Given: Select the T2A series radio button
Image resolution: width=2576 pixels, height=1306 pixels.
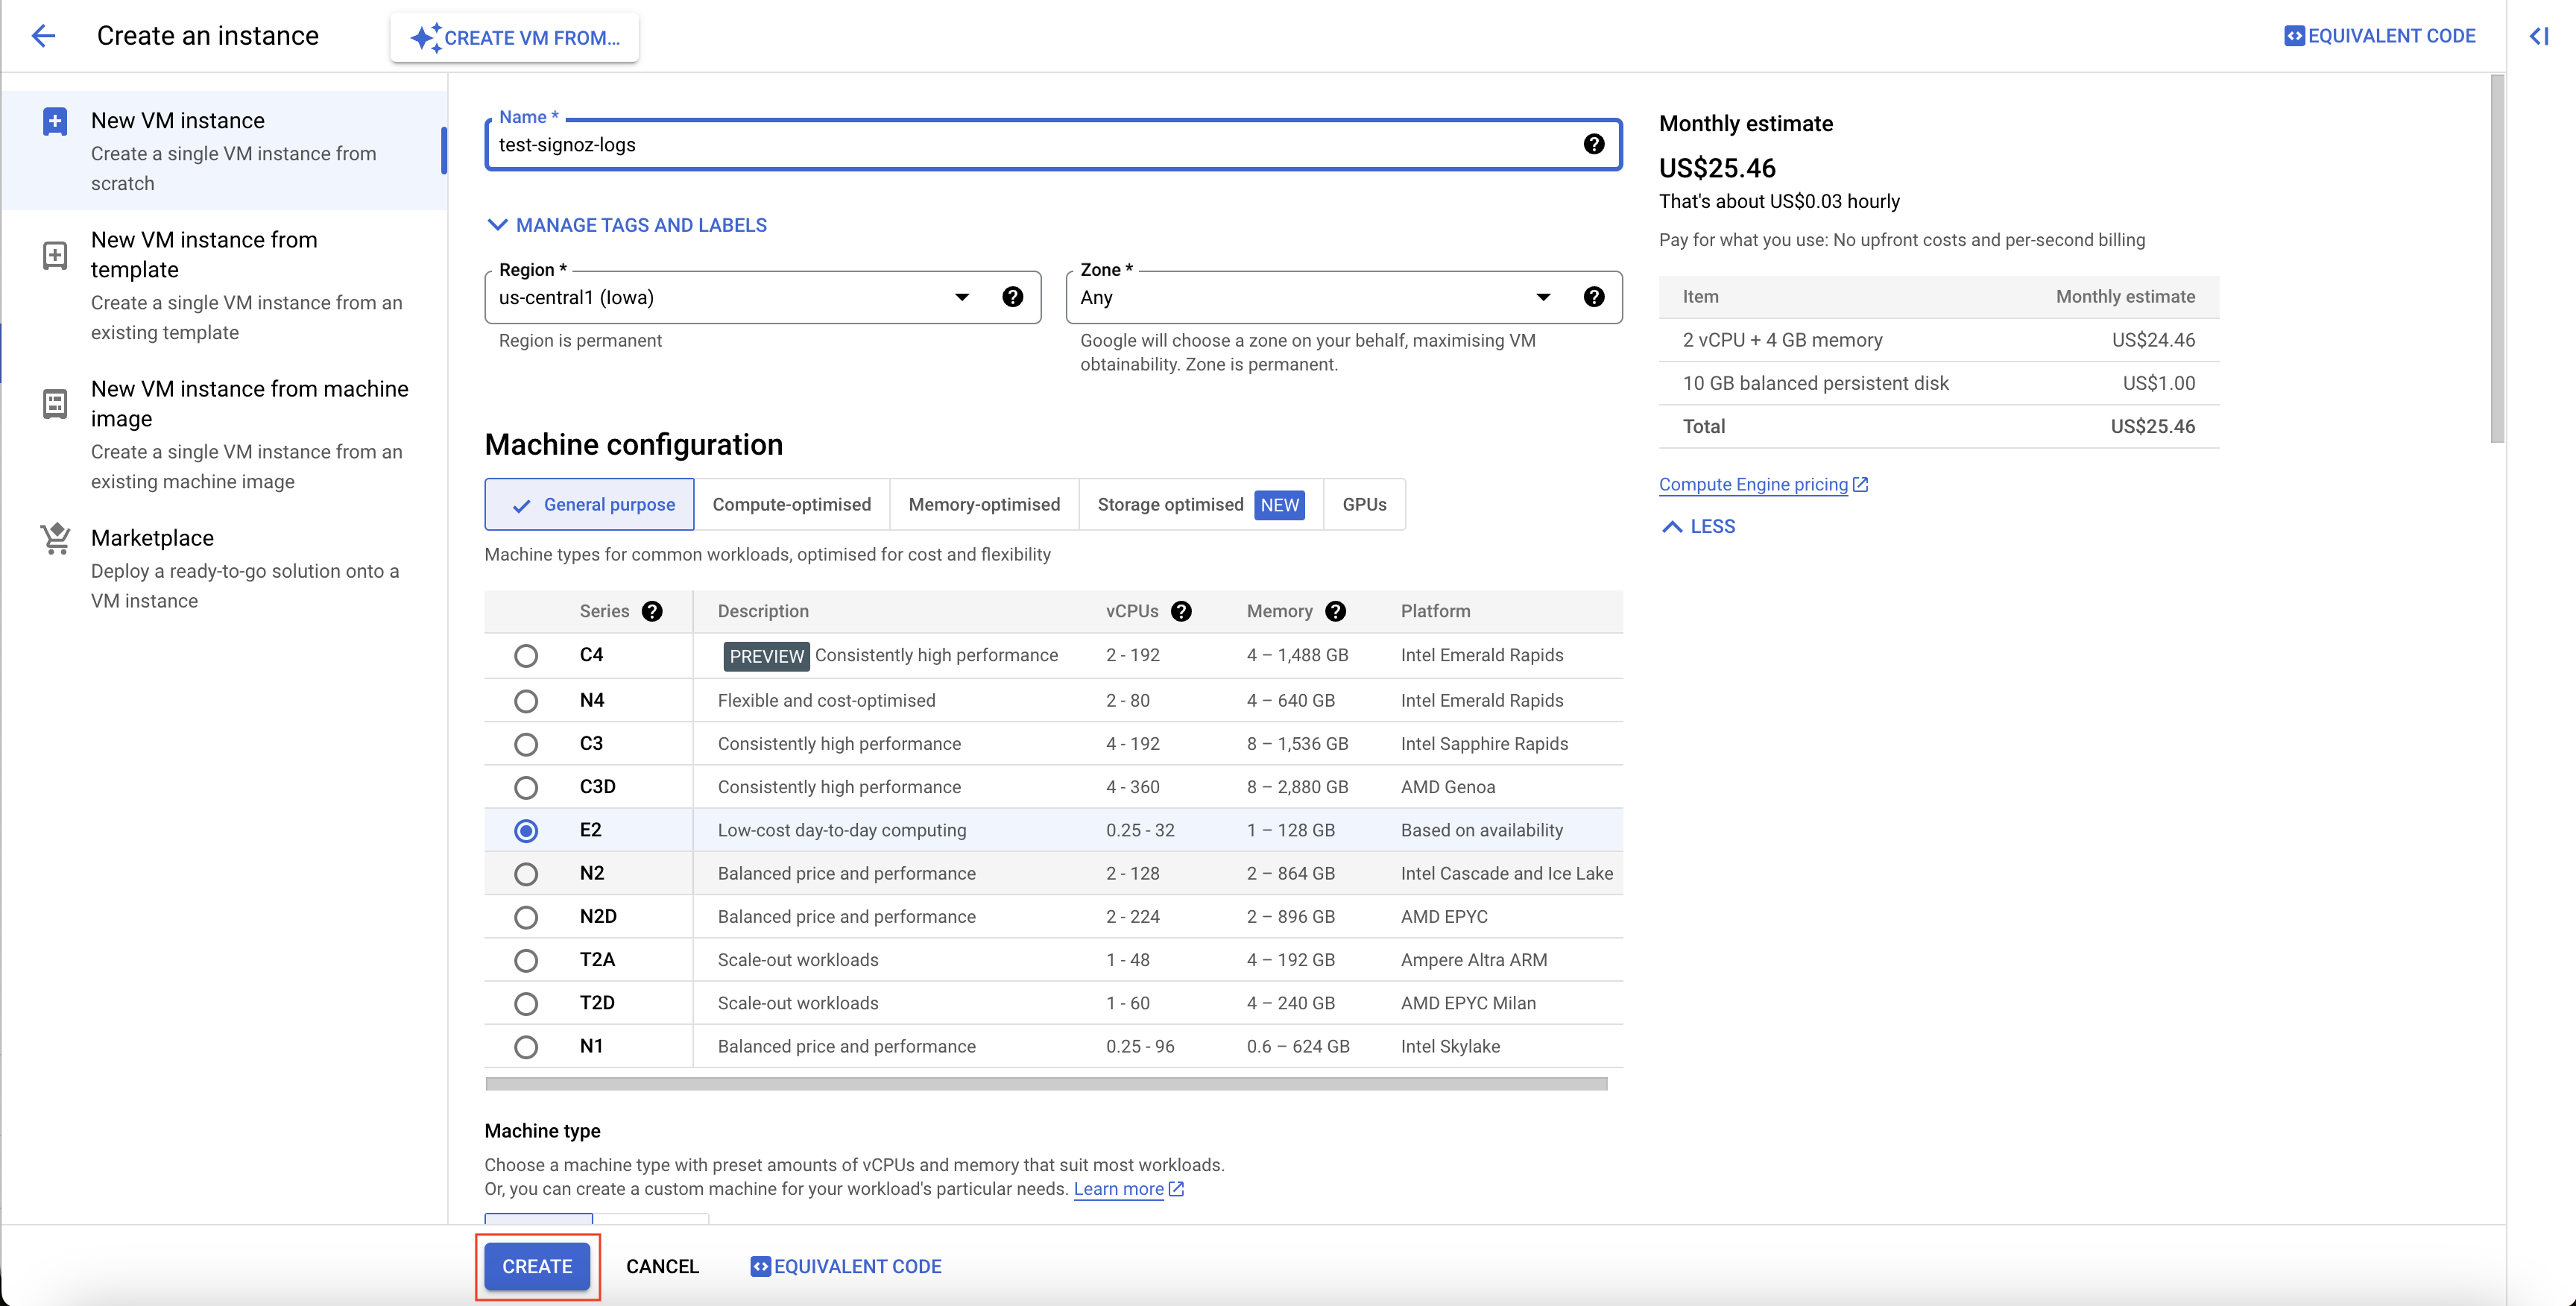Looking at the screenshot, I should [x=526, y=960].
